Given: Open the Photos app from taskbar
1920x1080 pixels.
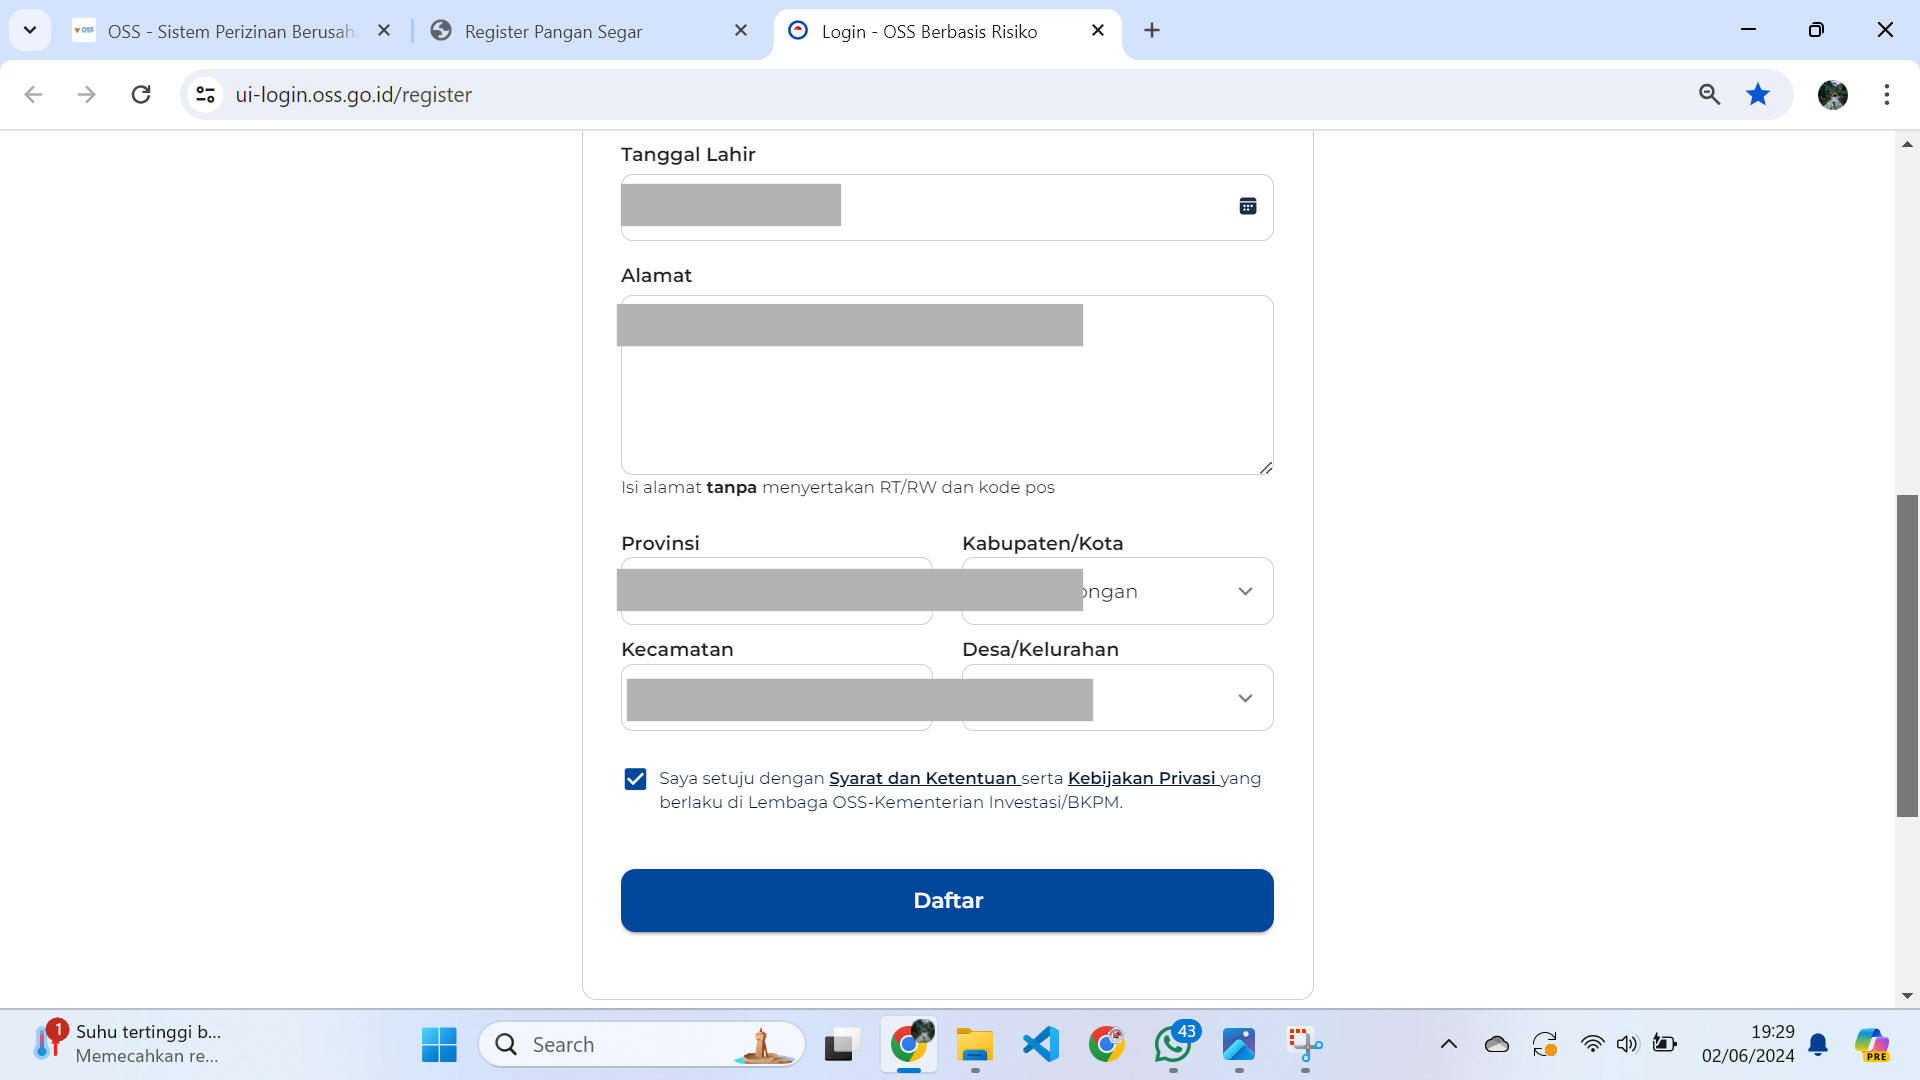Looking at the screenshot, I should click(x=1239, y=1044).
